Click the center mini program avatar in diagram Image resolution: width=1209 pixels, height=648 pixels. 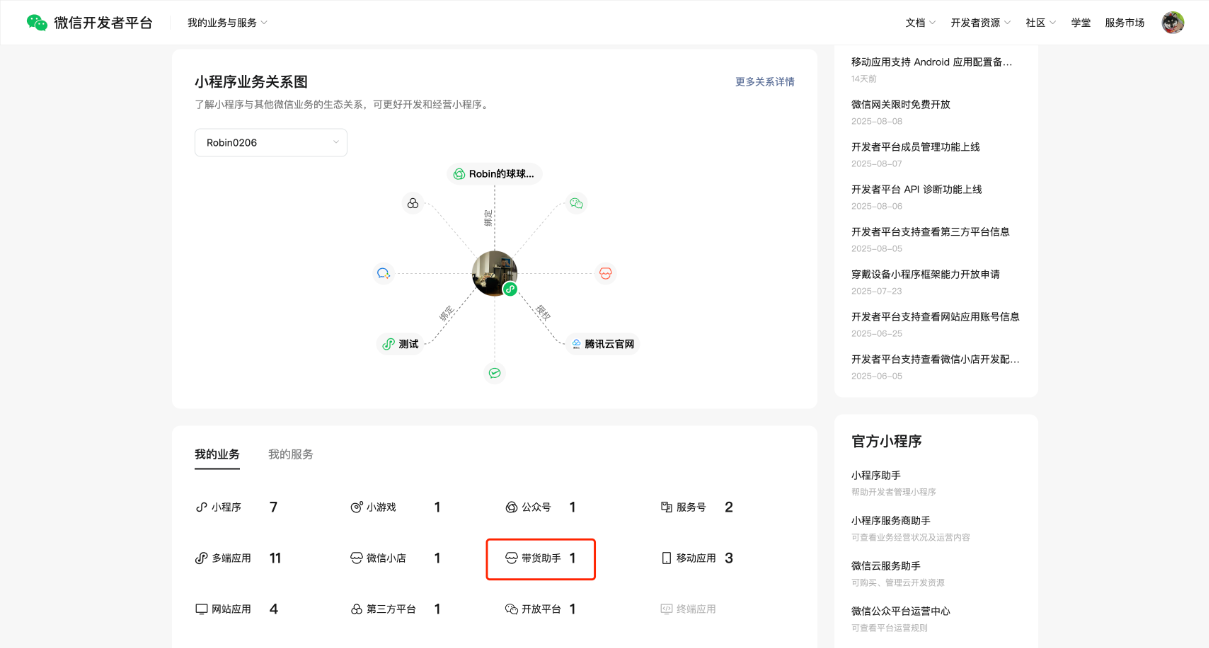494,273
